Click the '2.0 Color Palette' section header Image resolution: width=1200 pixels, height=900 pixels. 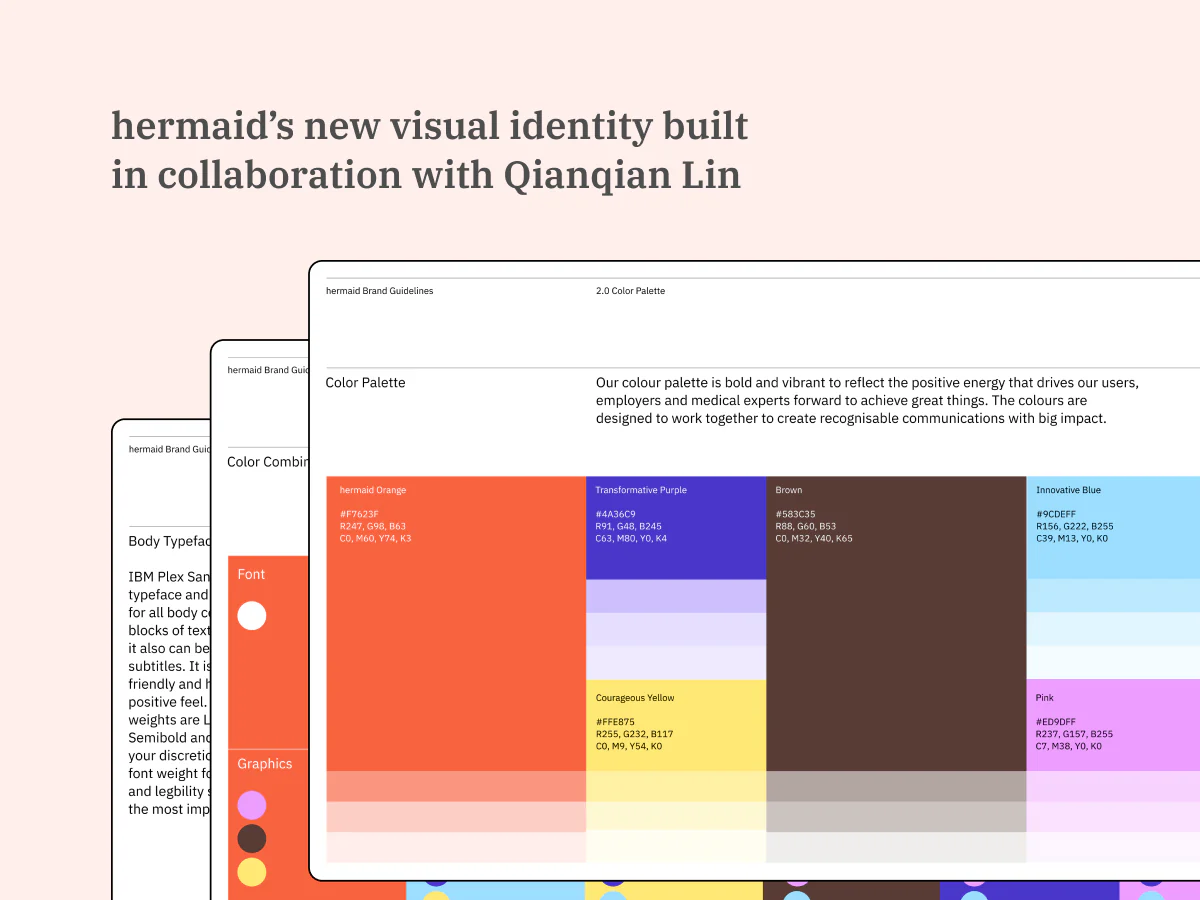click(630, 291)
